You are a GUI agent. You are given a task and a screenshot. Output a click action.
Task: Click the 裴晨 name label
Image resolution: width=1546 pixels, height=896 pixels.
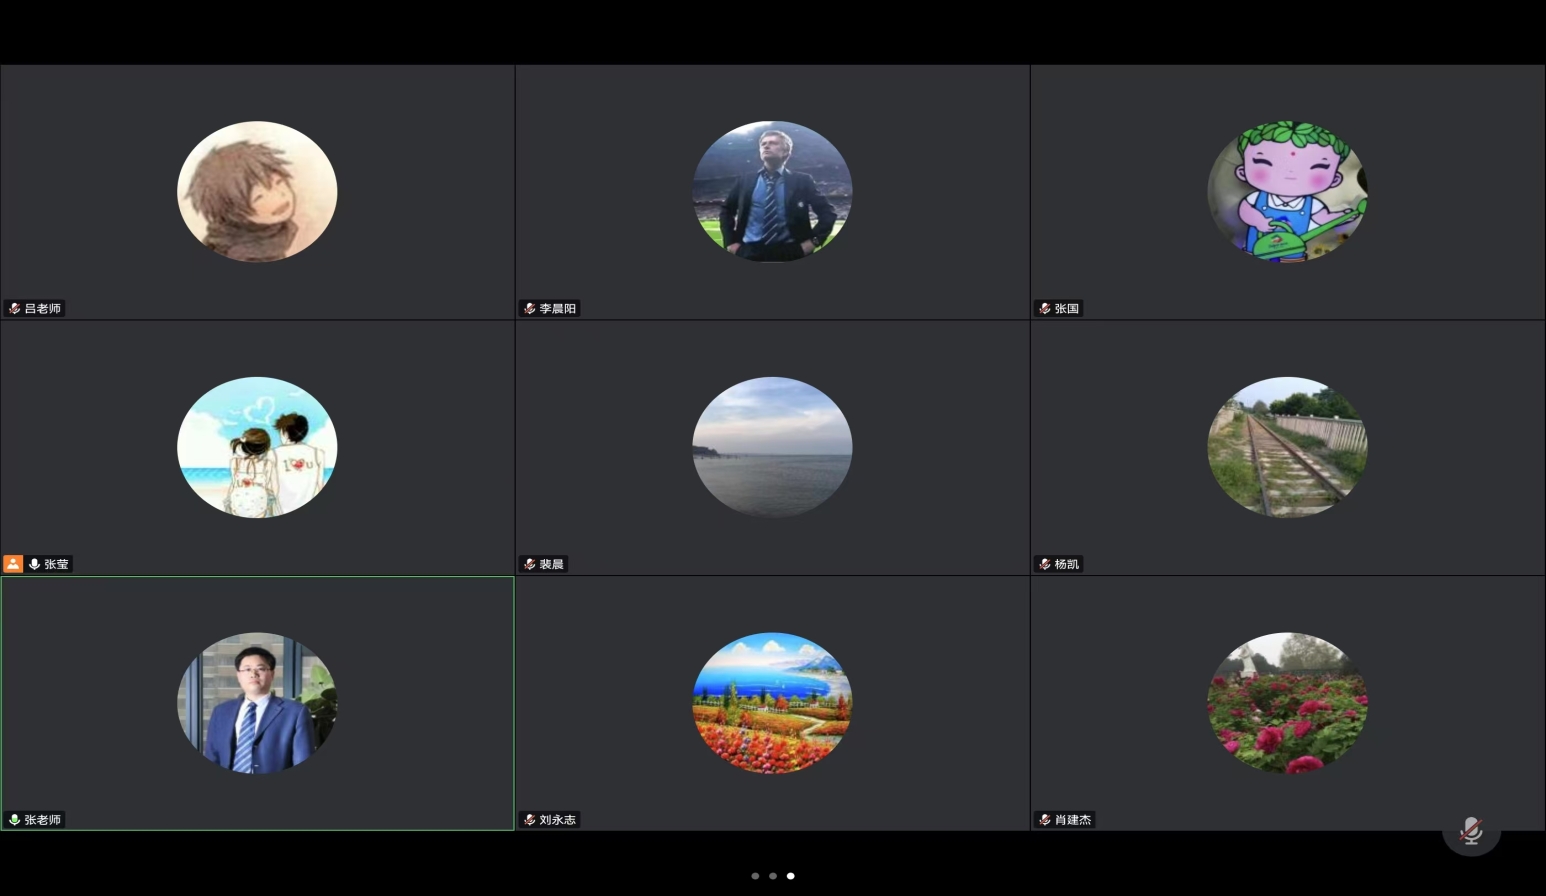(x=552, y=564)
